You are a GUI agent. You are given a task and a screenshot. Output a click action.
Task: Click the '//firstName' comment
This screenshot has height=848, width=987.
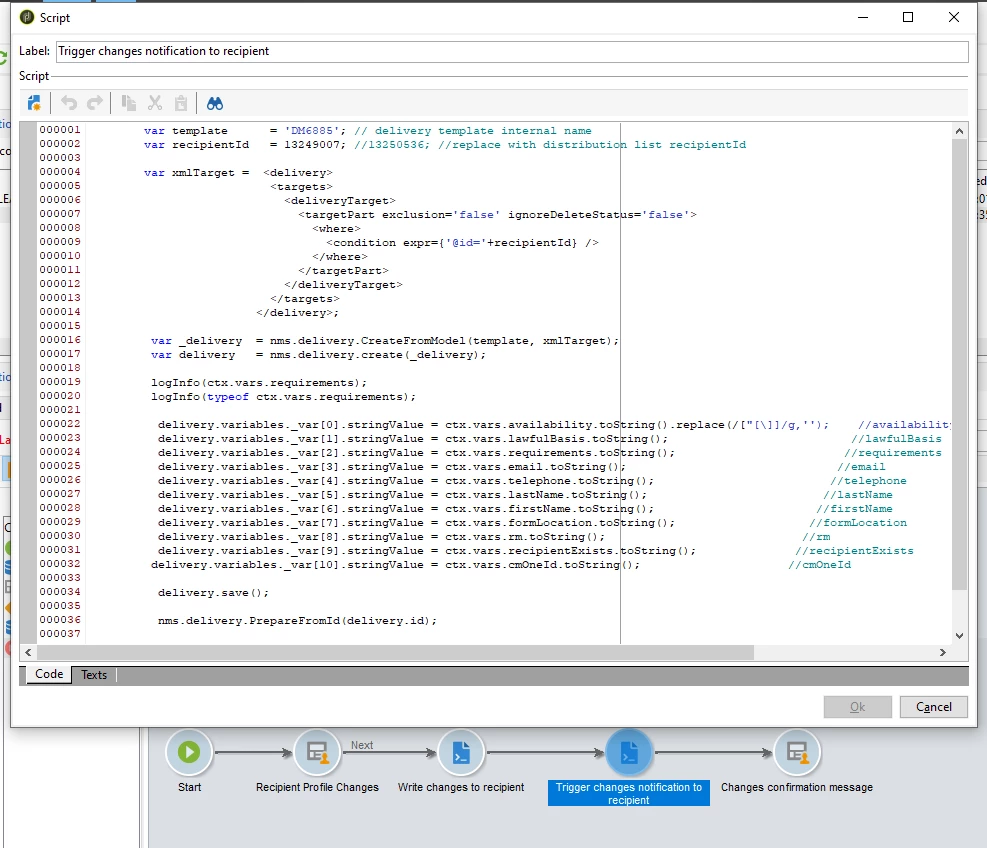854,509
